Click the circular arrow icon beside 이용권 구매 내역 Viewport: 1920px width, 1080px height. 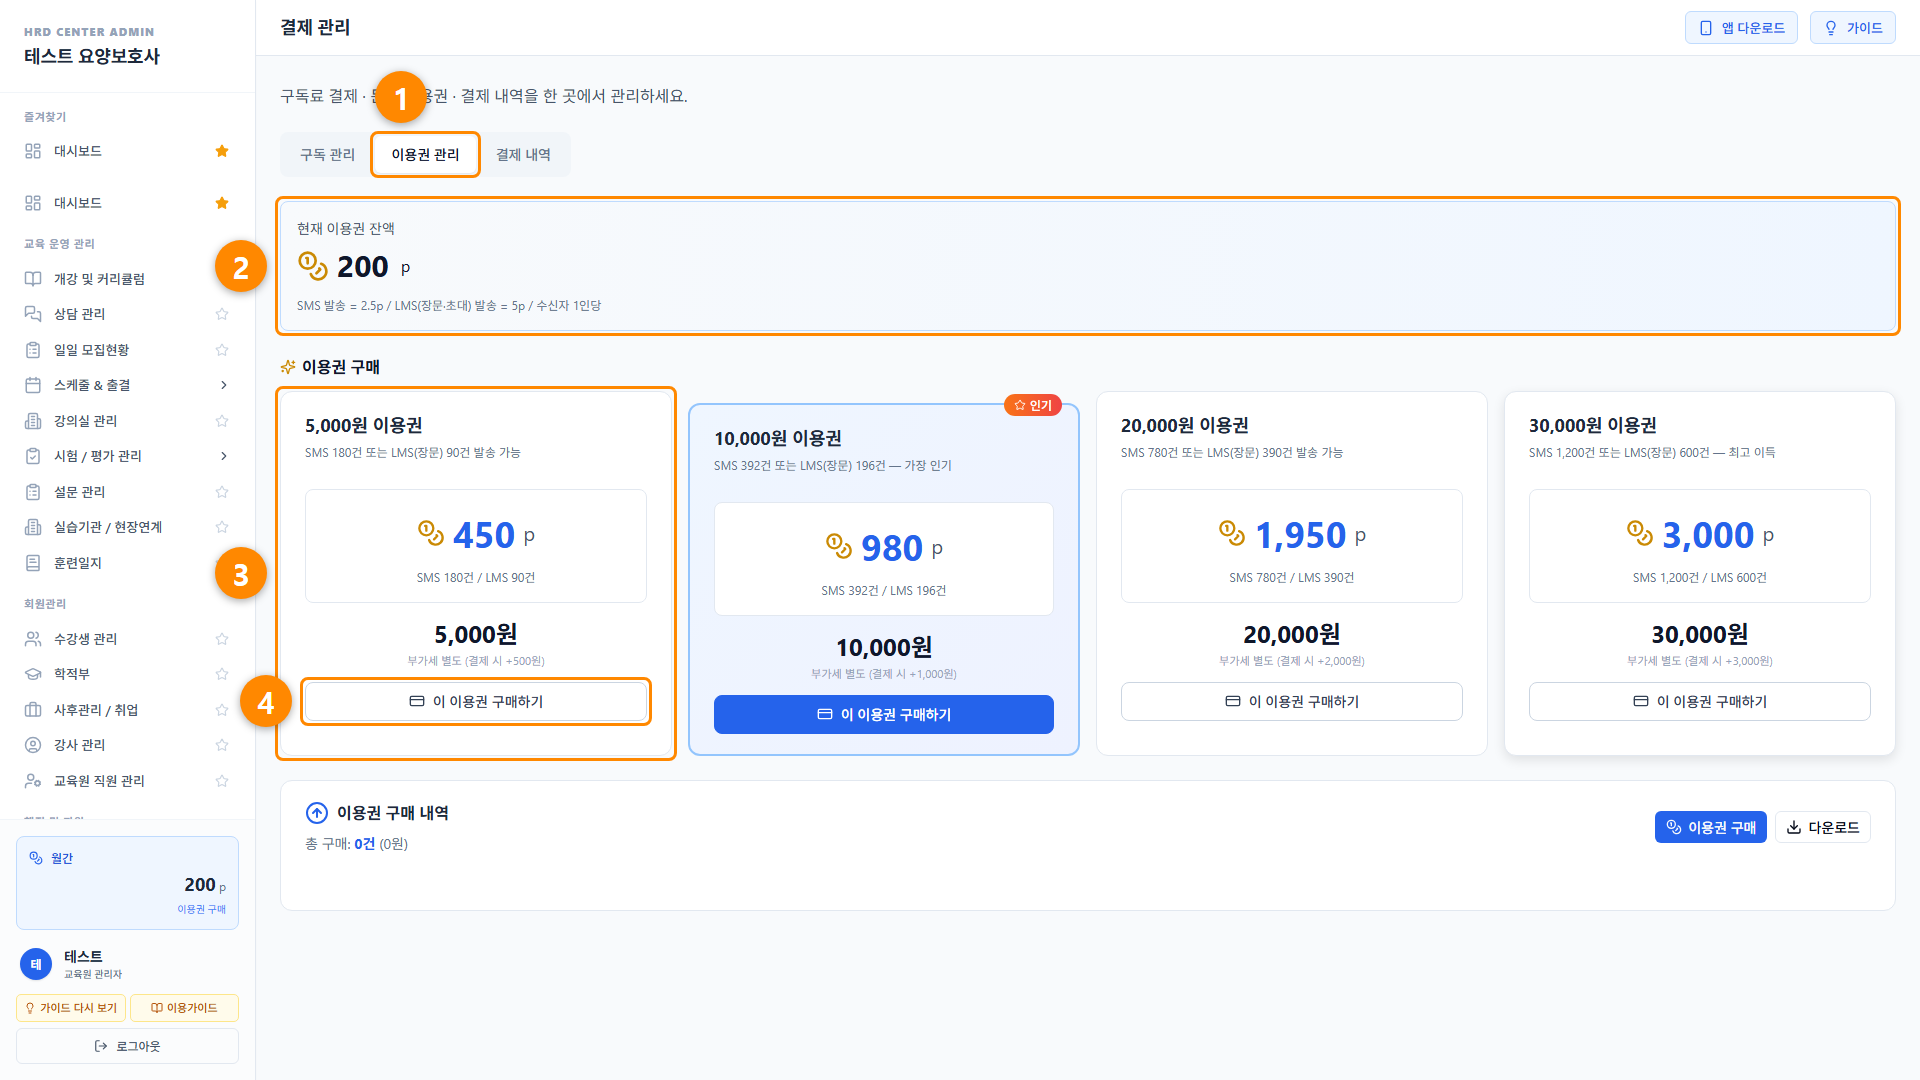point(317,813)
